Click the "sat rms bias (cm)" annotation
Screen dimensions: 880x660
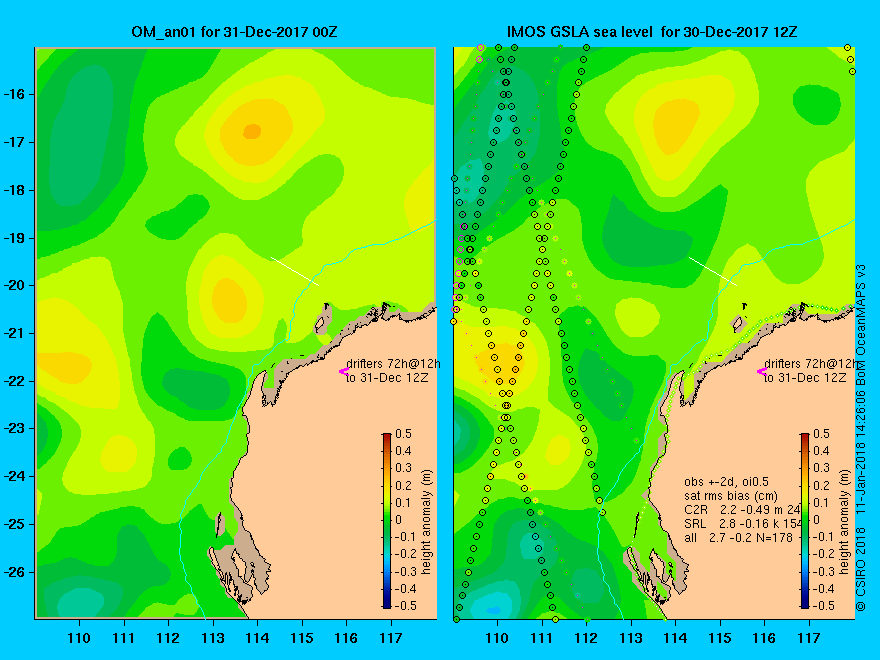point(731,496)
